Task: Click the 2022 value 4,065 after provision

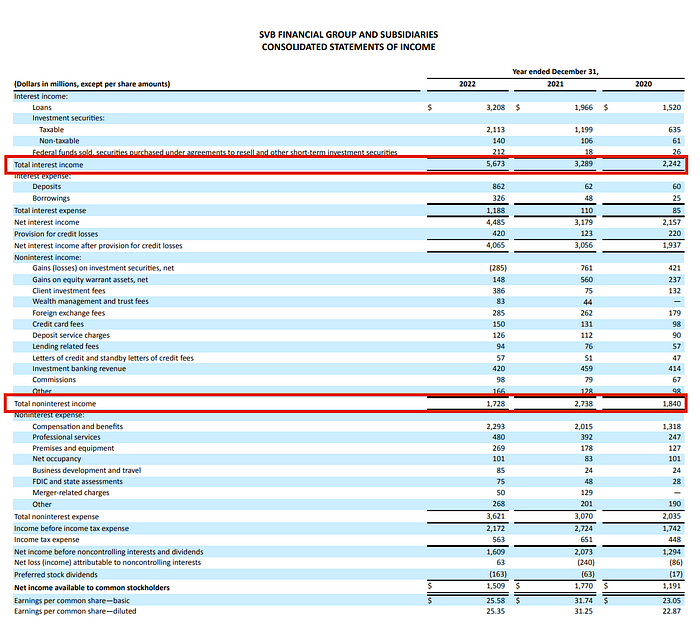Action: pyautogui.click(x=496, y=245)
